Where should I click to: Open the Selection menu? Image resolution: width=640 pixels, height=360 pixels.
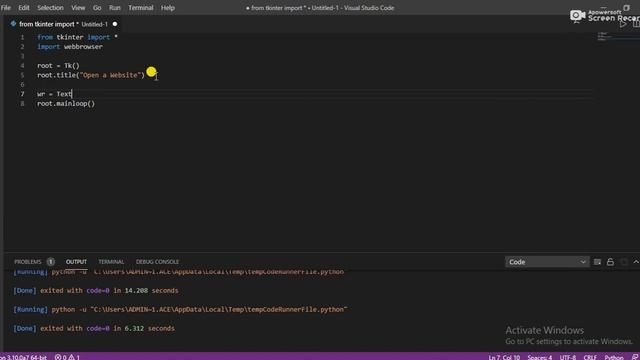50,8
